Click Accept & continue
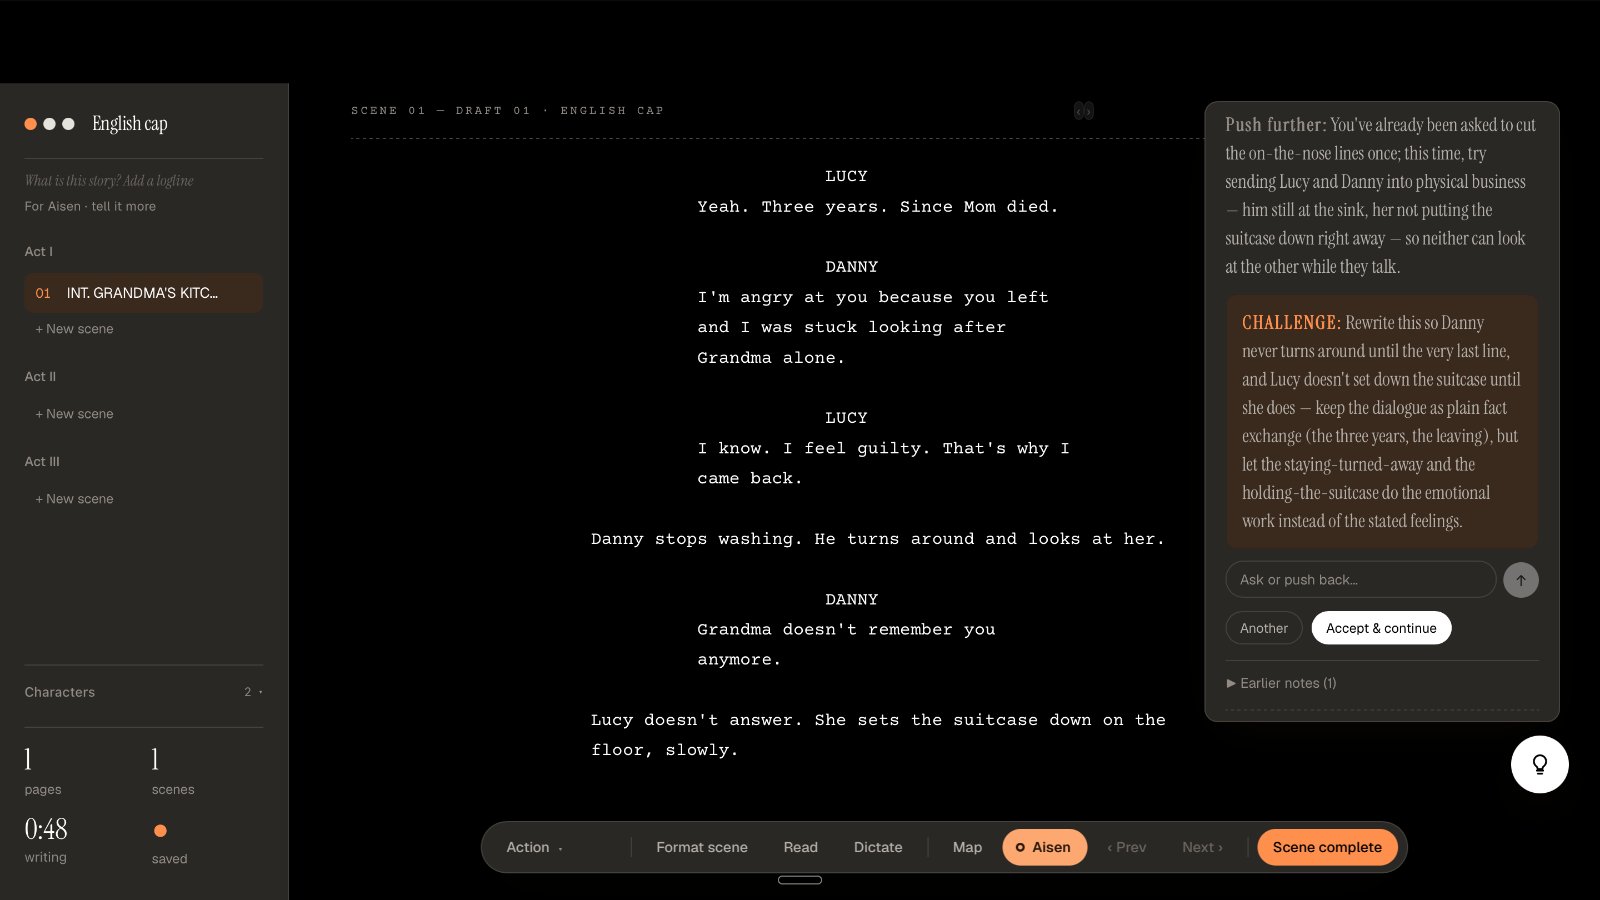Image resolution: width=1600 pixels, height=900 pixels. [x=1381, y=628]
